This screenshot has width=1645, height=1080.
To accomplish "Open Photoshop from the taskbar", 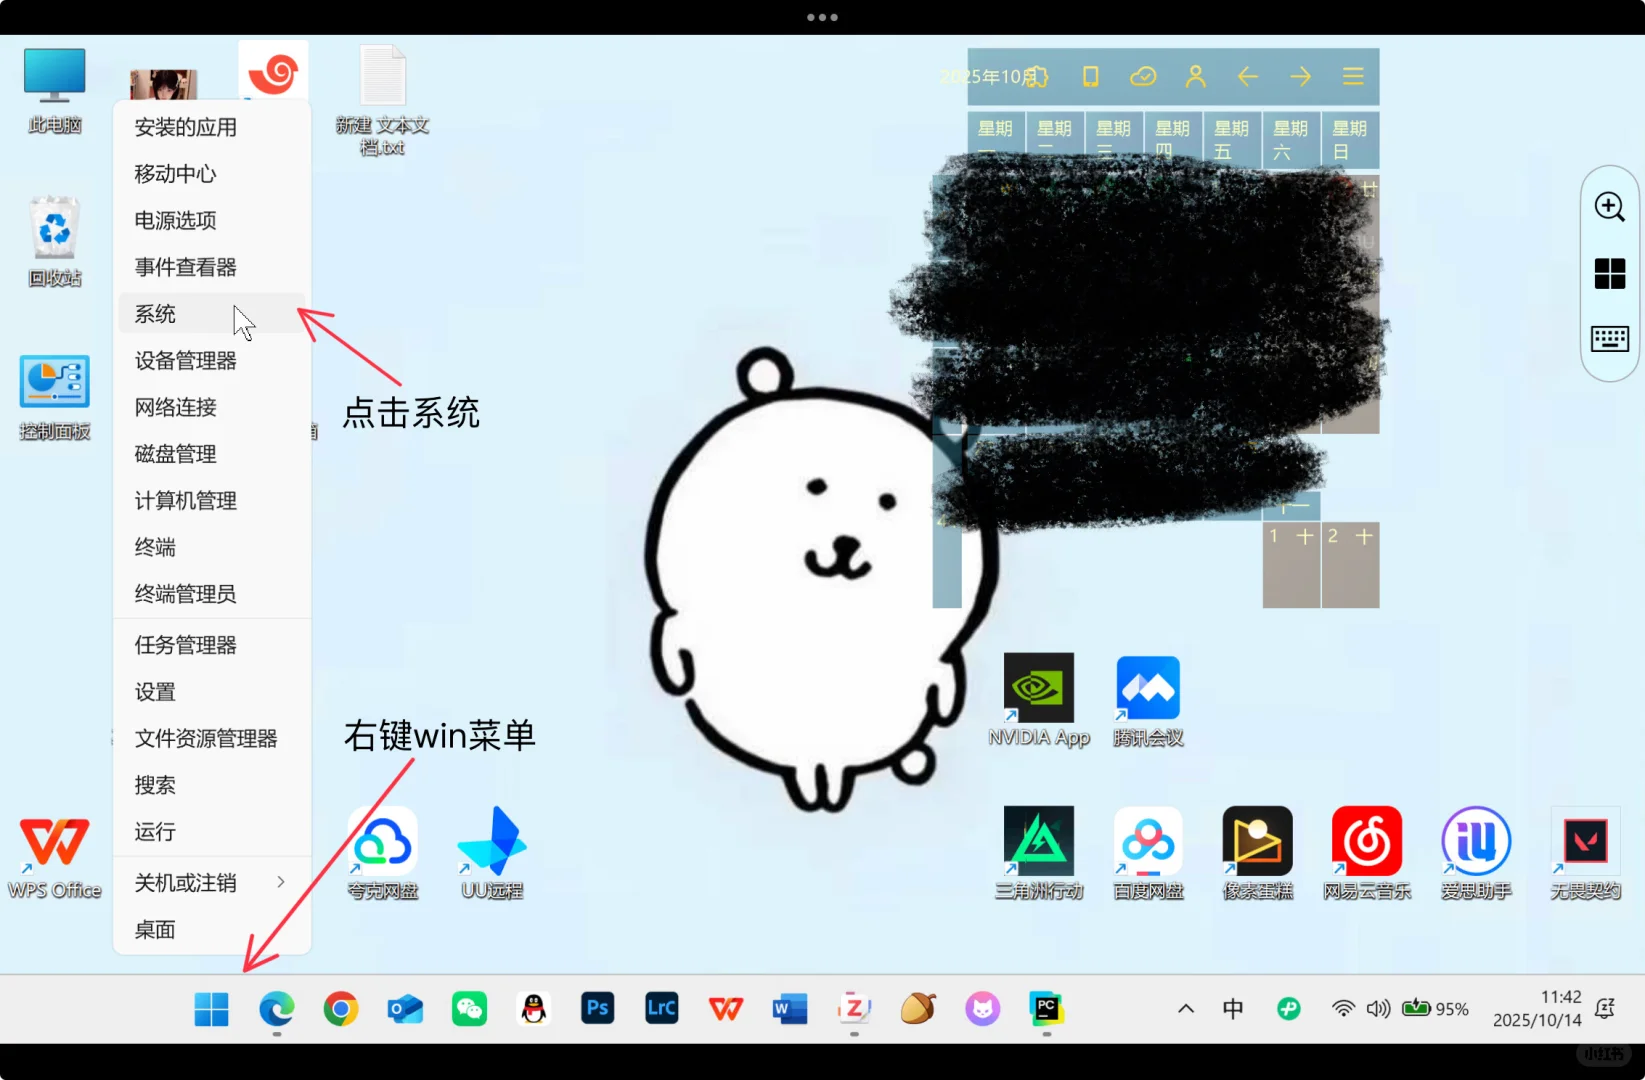I will pos(597,1009).
